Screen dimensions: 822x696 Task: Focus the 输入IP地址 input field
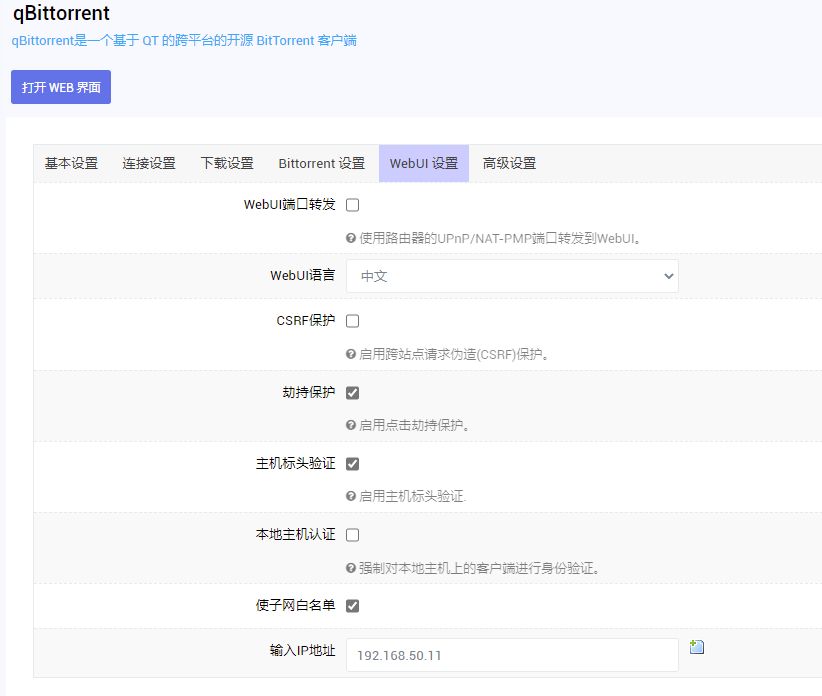512,655
